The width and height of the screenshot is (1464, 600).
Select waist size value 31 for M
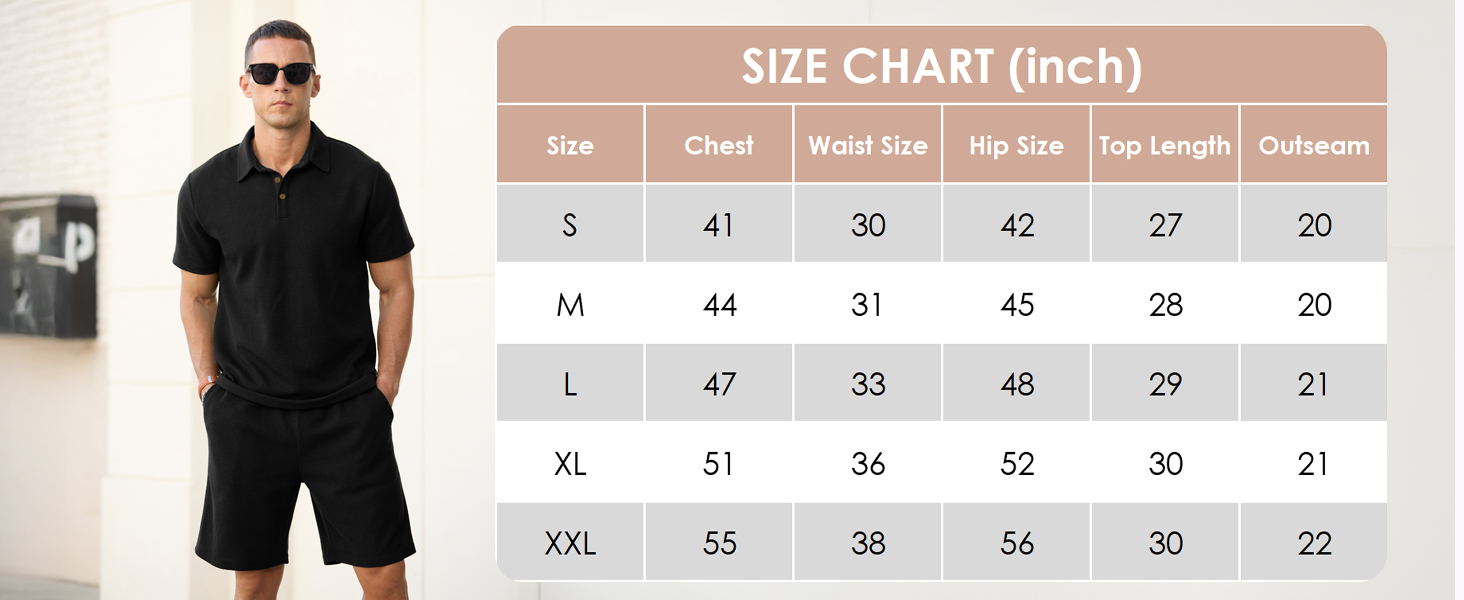point(868,305)
